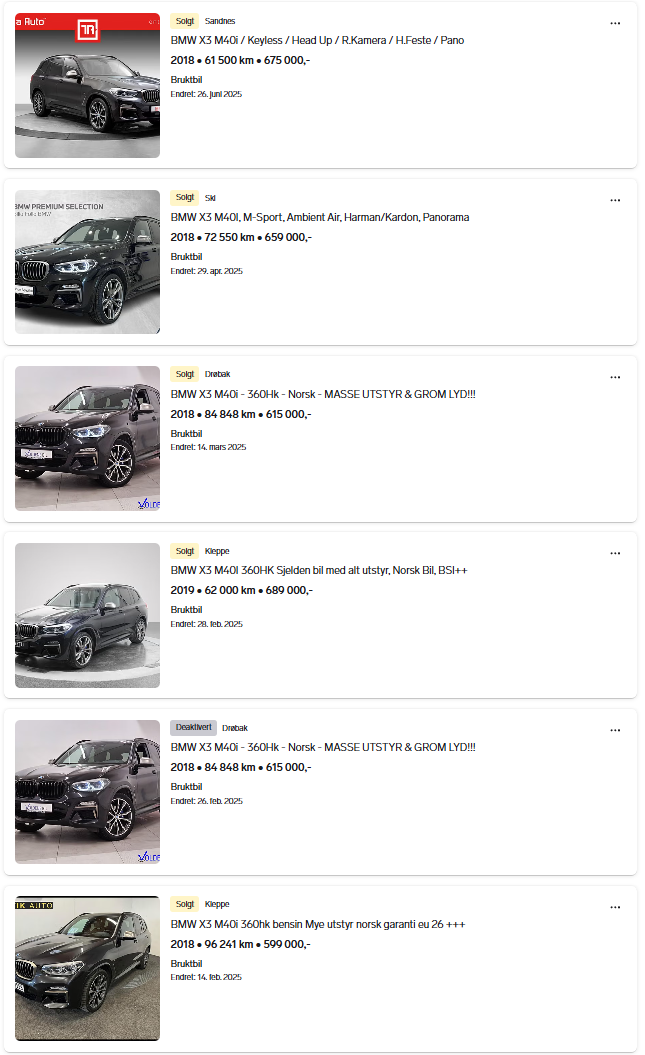Open options menu for Solgt Drøbak listing
645x1055 pixels.
click(615, 377)
